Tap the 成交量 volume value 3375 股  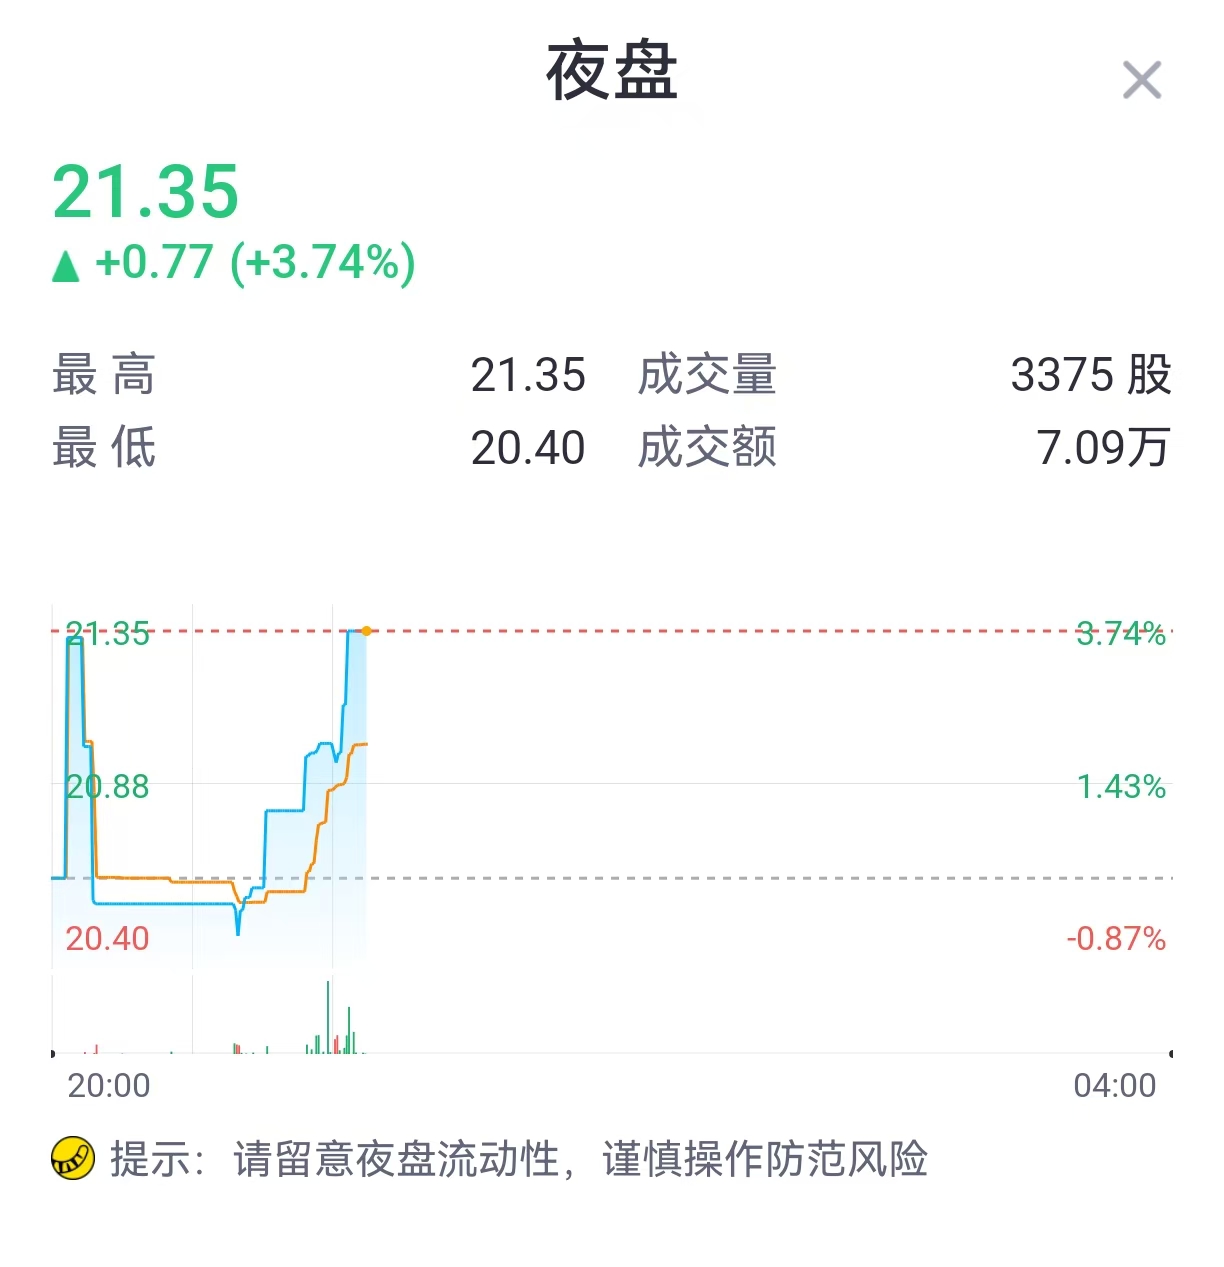pos(1091,375)
